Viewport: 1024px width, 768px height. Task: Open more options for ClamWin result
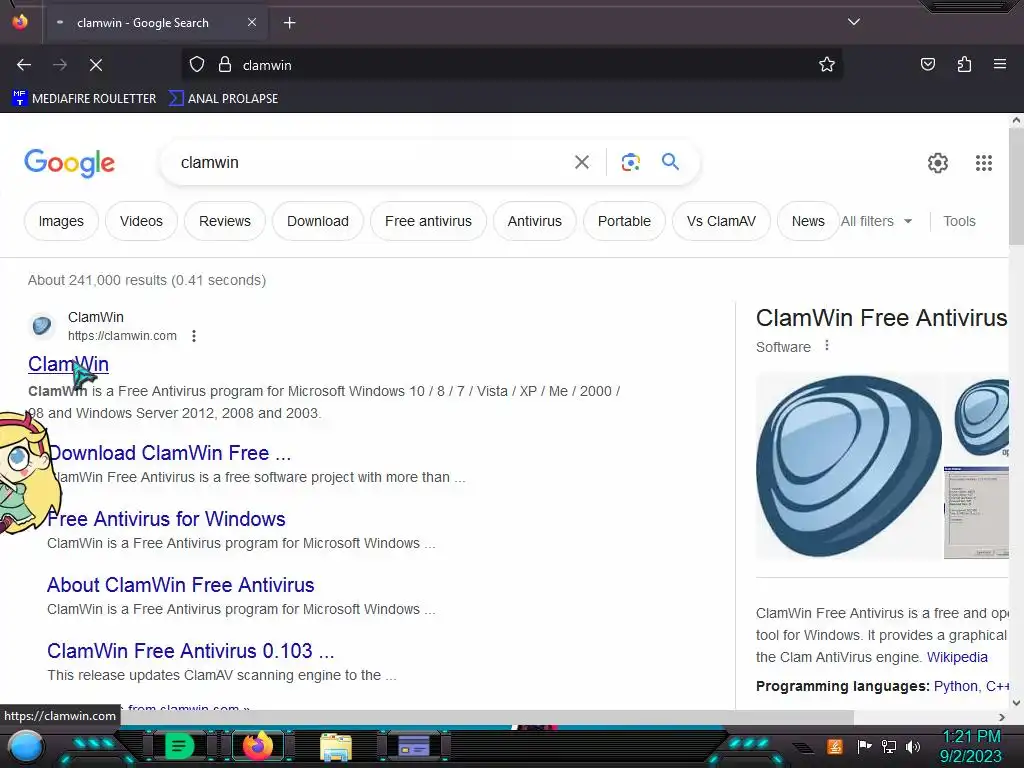click(194, 336)
